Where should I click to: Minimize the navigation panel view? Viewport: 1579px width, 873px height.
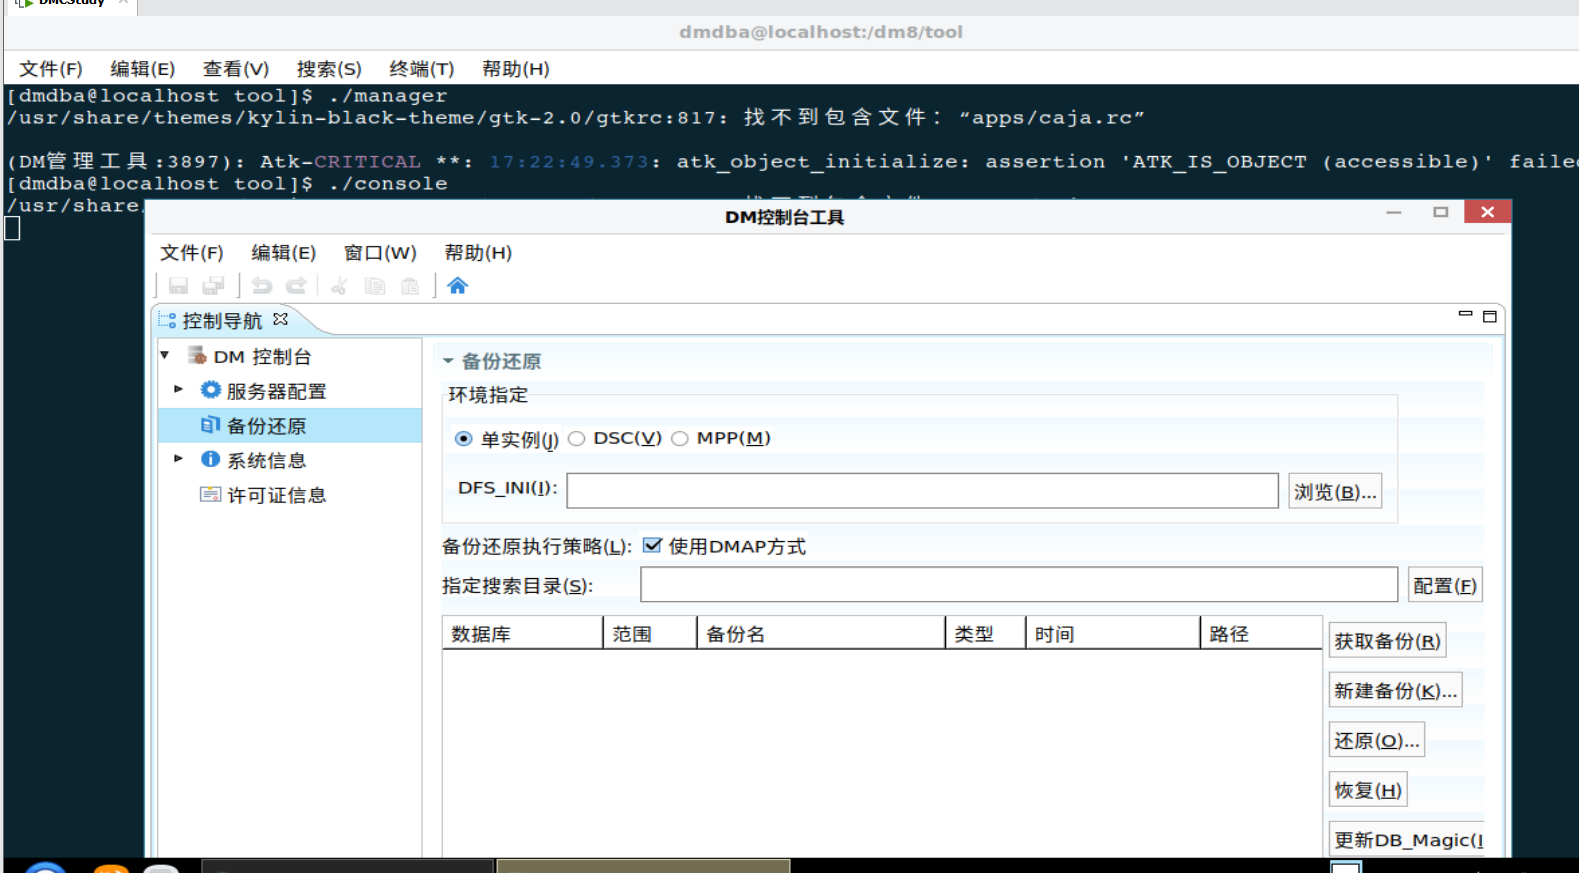click(x=1465, y=315)
